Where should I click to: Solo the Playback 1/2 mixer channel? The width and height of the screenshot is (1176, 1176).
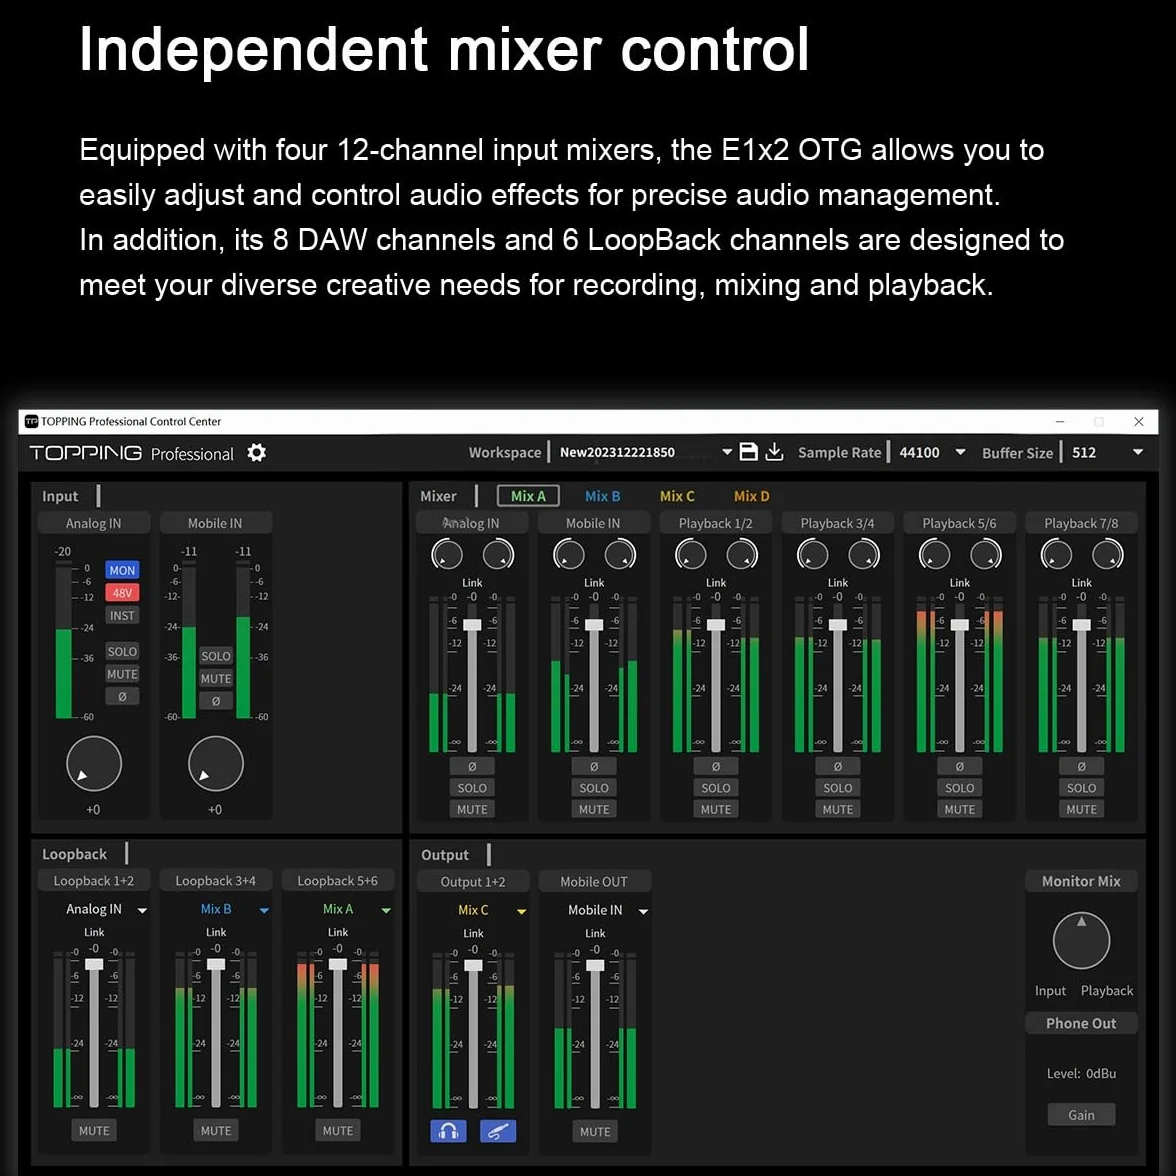point(716,788)
